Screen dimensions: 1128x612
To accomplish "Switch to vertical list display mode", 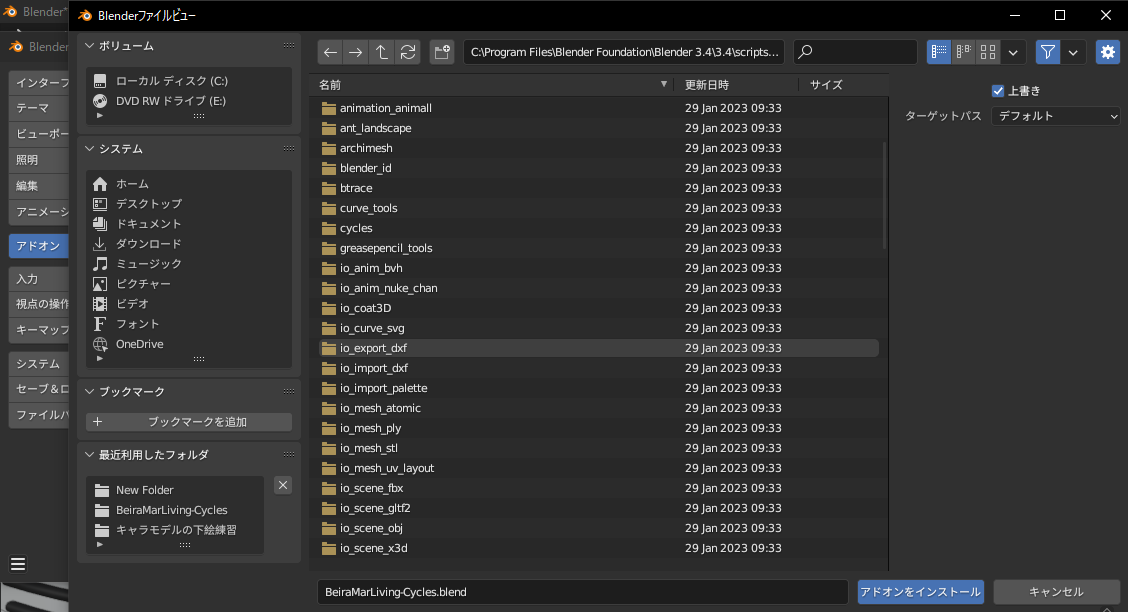I will 939,52.
